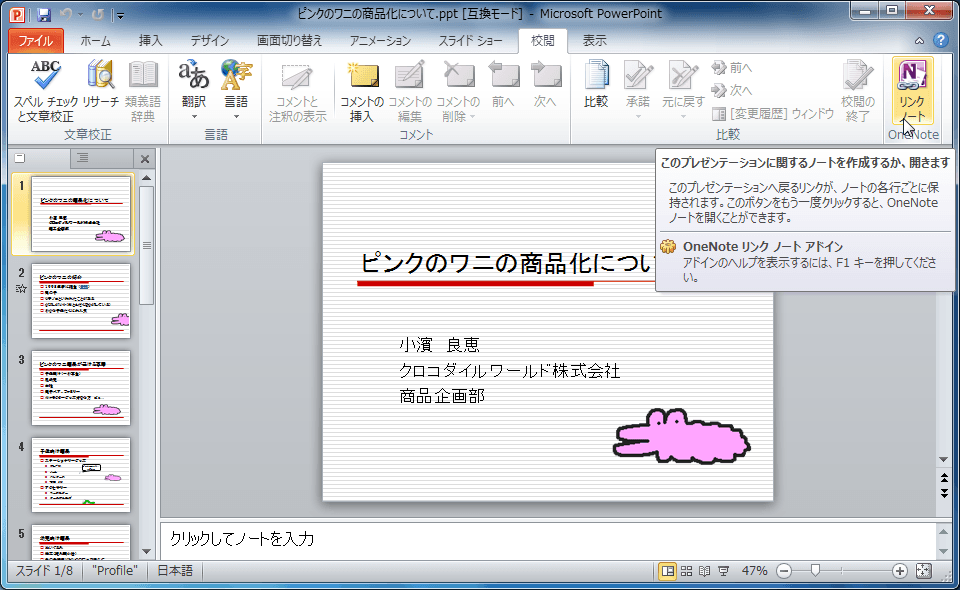Click the "Profile" theme status bar entry
The image size is (960, 590).
tap(114, 571)
